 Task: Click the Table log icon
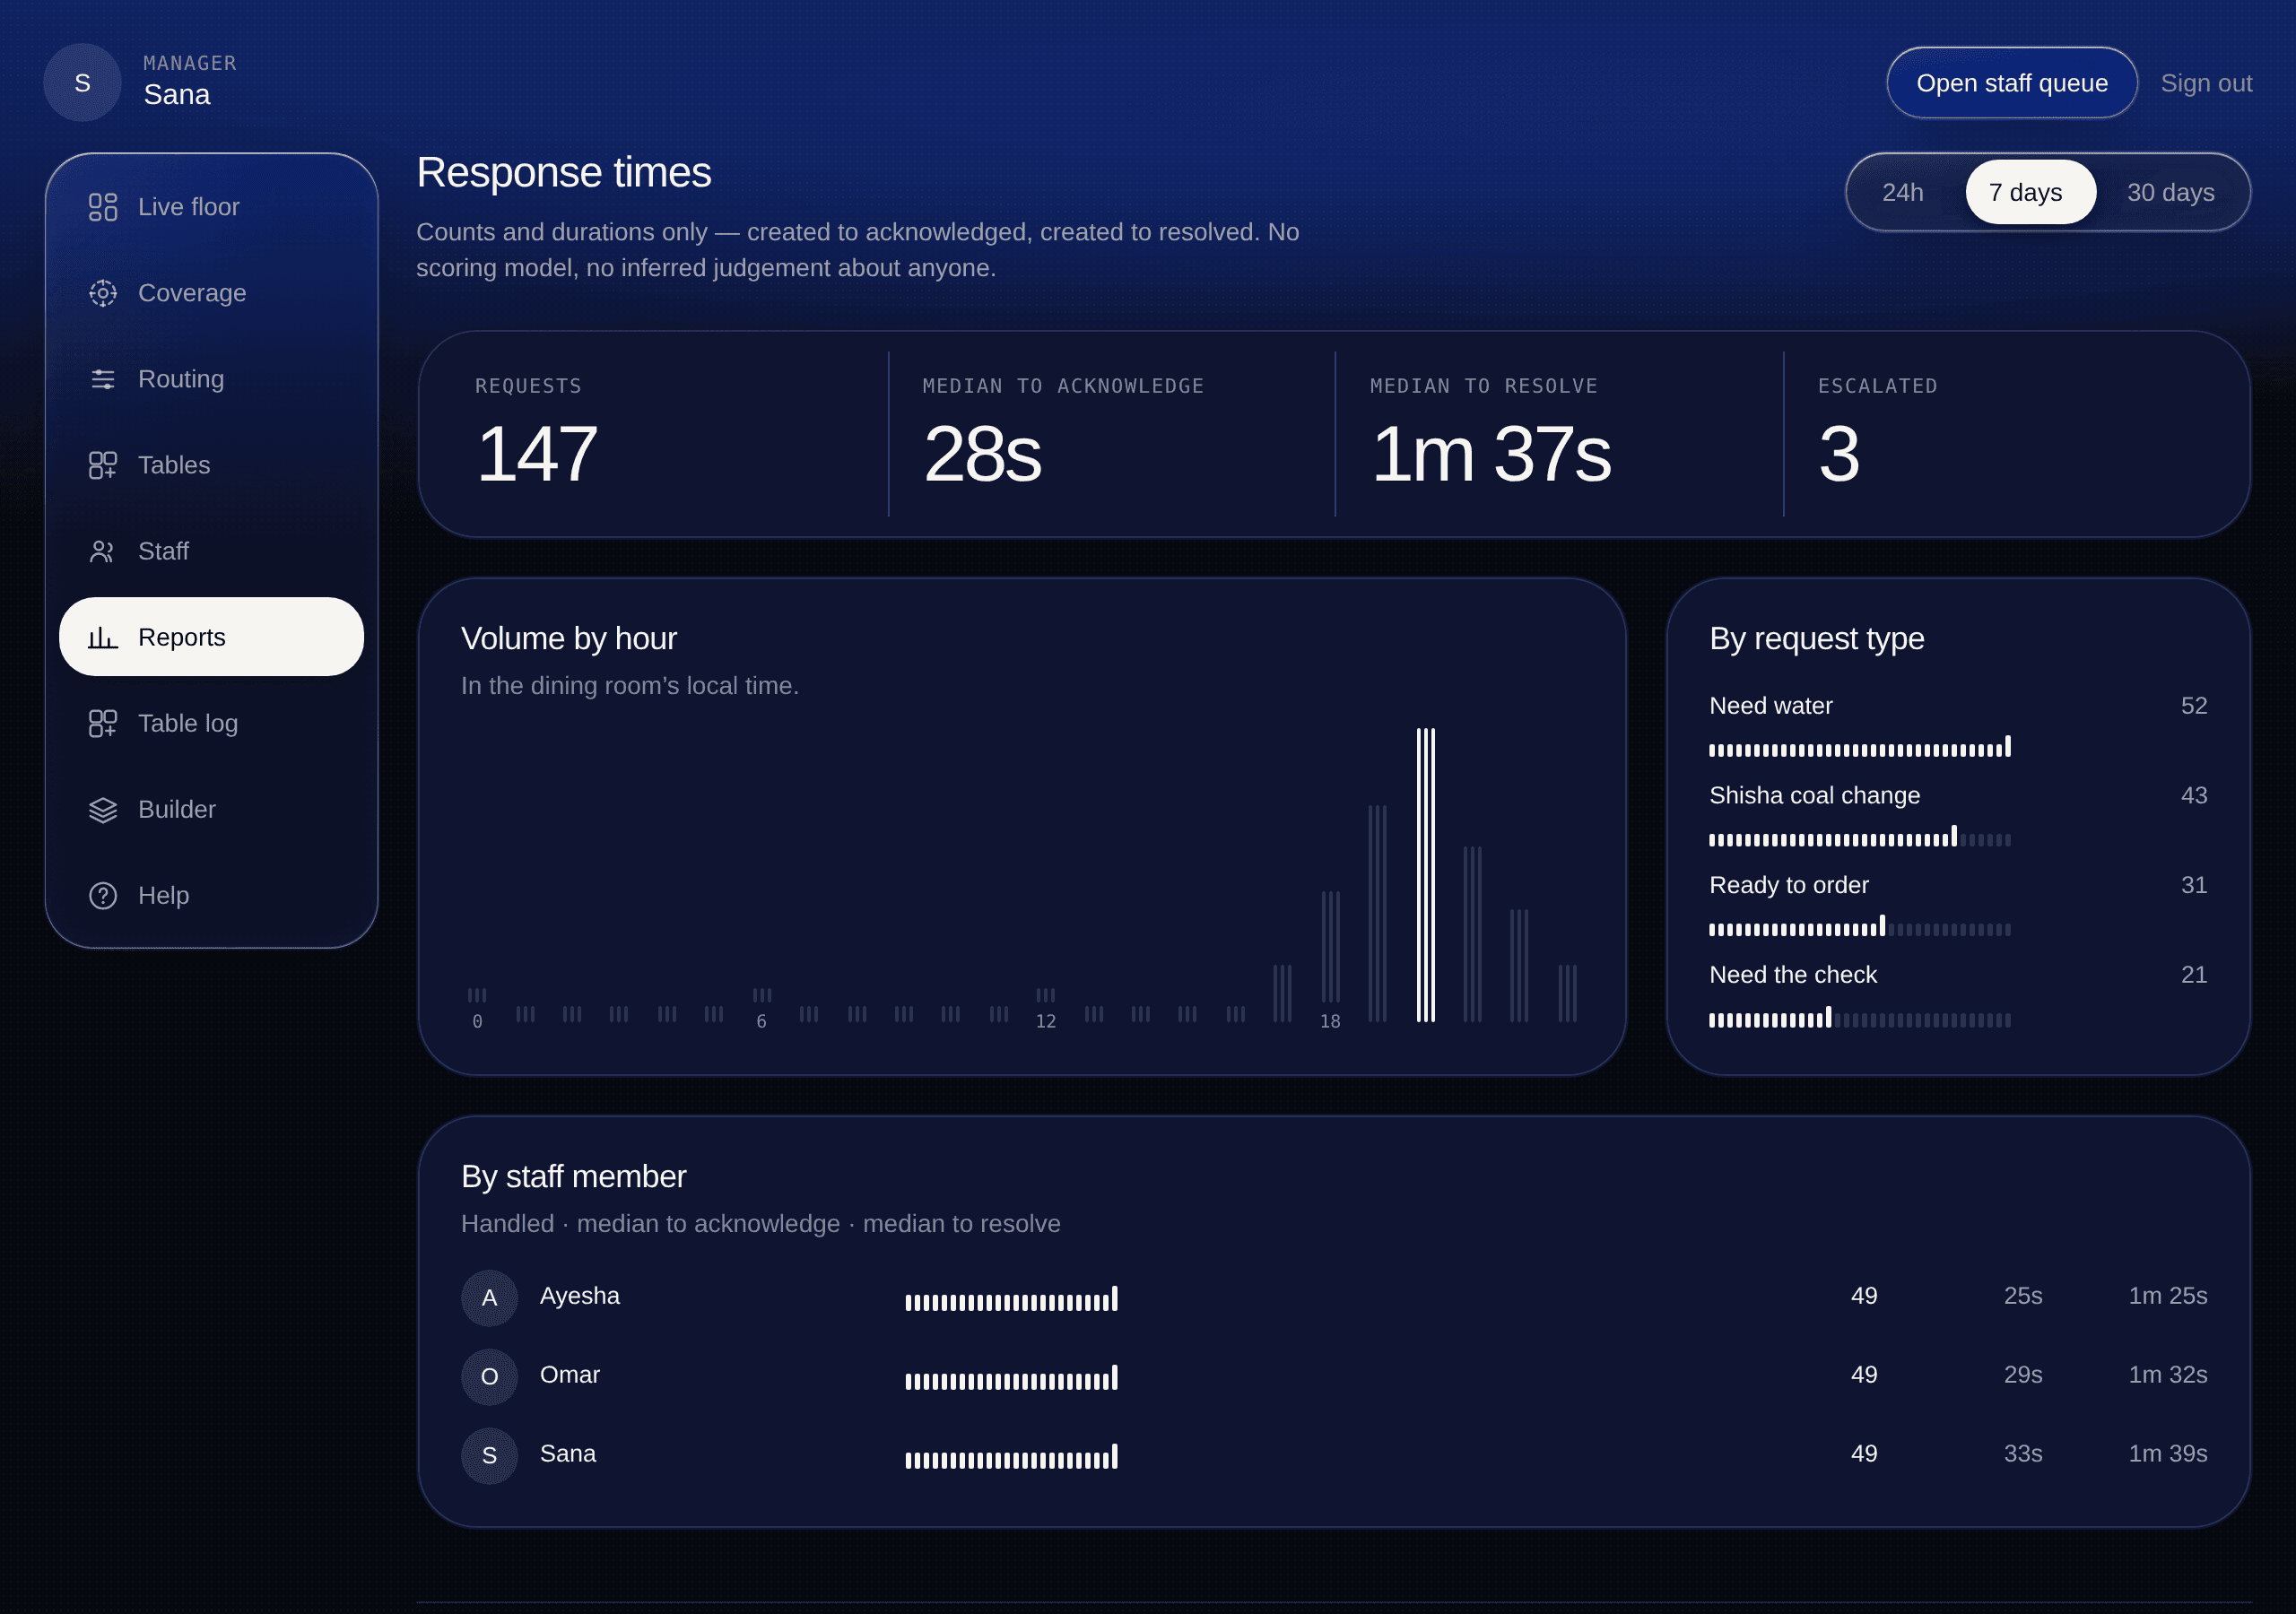pyautogui.click(x=103, y=723)
